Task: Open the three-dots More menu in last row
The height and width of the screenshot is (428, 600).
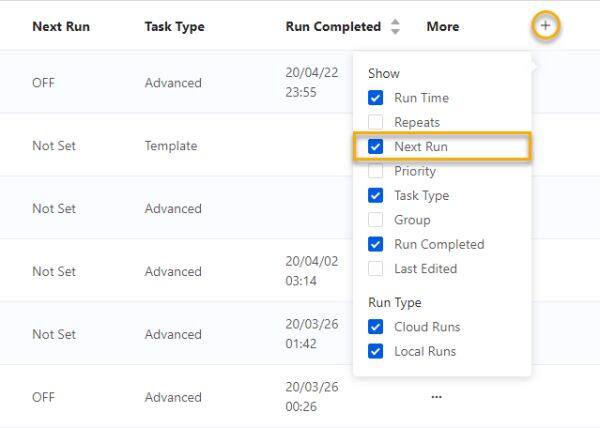Action: point(437,397)
